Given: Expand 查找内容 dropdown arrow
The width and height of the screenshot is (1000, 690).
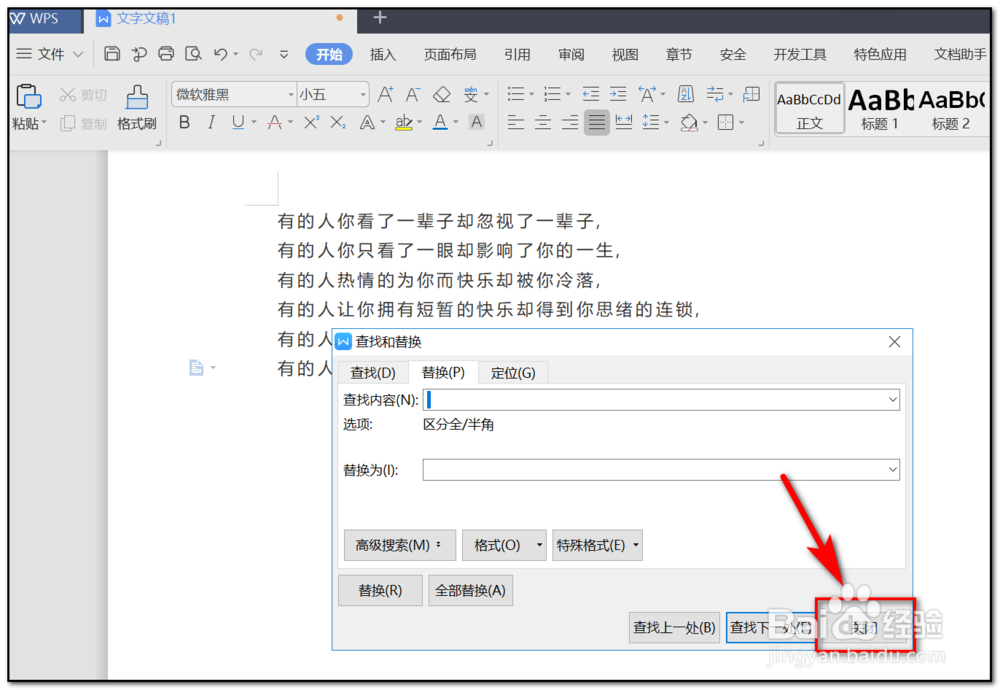Looking at the screenshot, I should 892,400.
